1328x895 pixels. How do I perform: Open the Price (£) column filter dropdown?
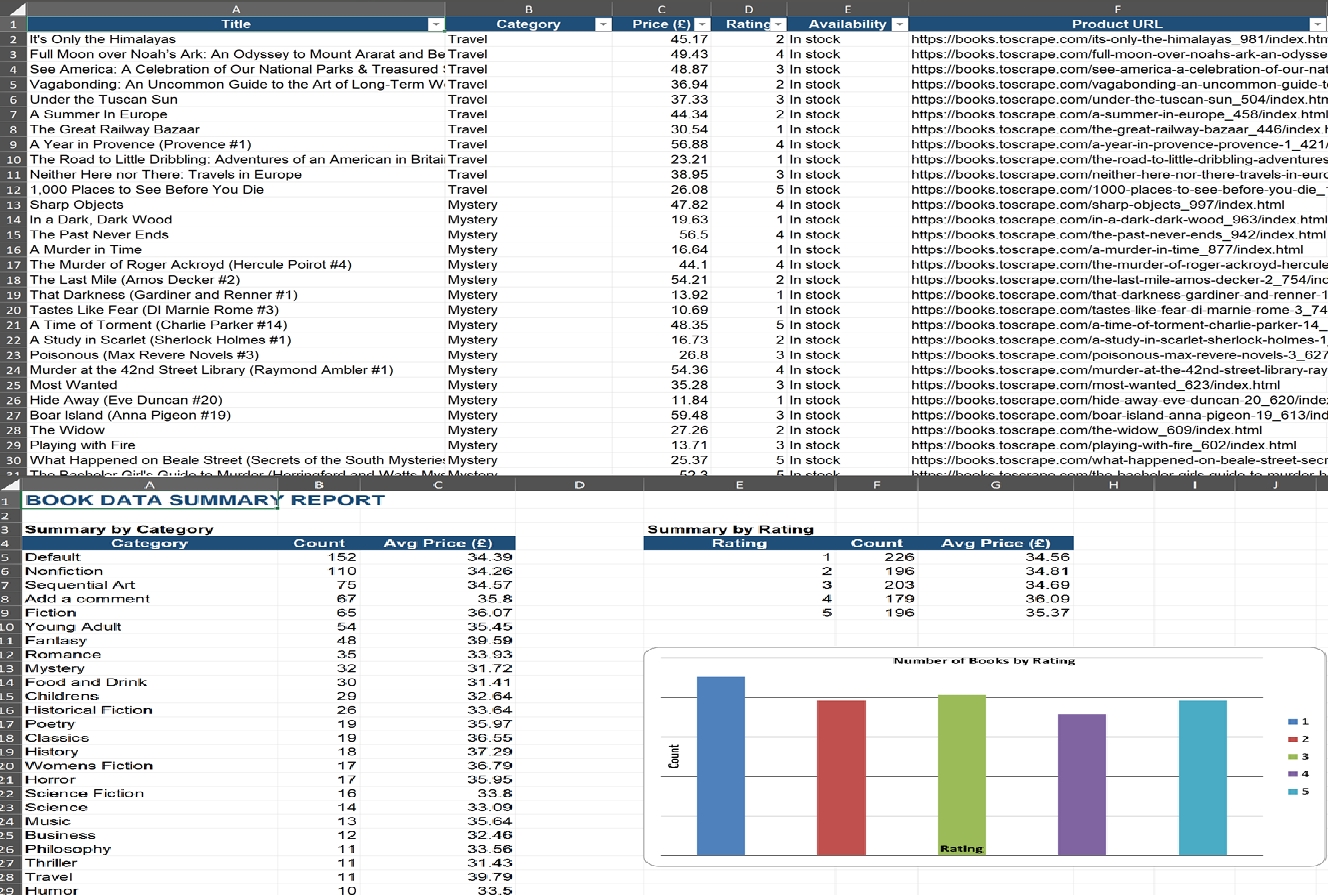(703, 24)
